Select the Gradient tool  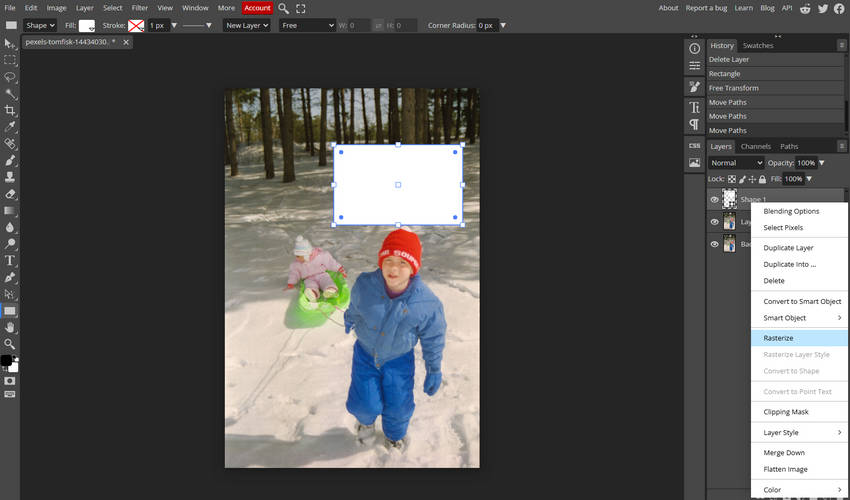click(10, 210)
